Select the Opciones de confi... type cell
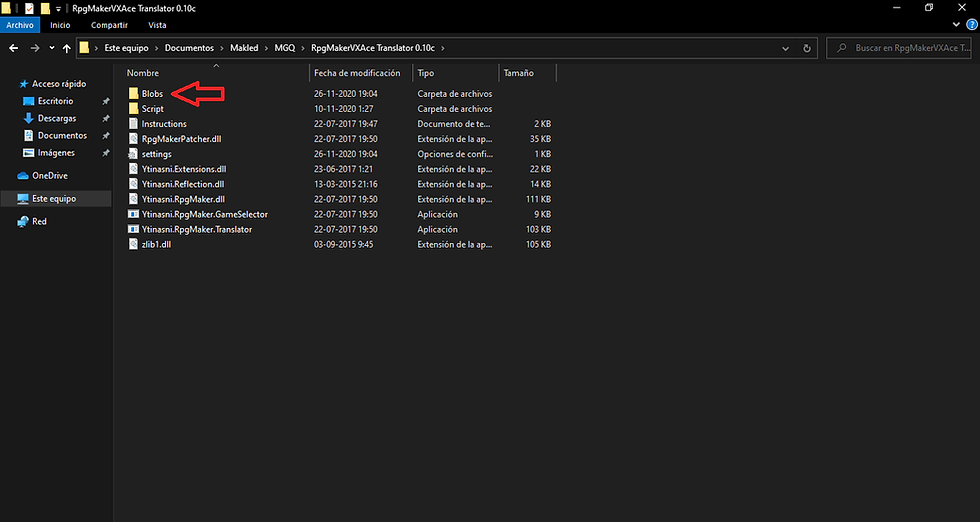 pyautogui.click(x=455, y=154)
